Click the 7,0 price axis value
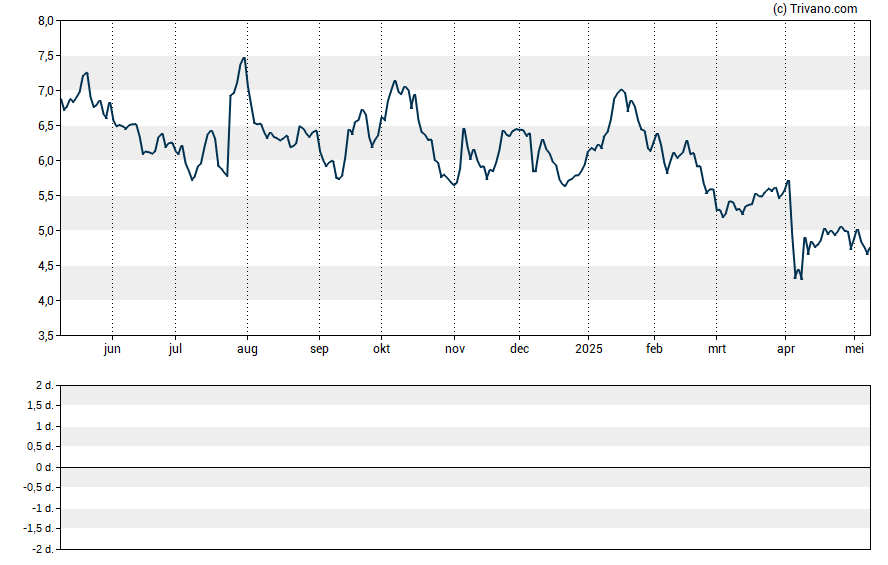This screenshot has height=565, width=888. click(46, 91)
